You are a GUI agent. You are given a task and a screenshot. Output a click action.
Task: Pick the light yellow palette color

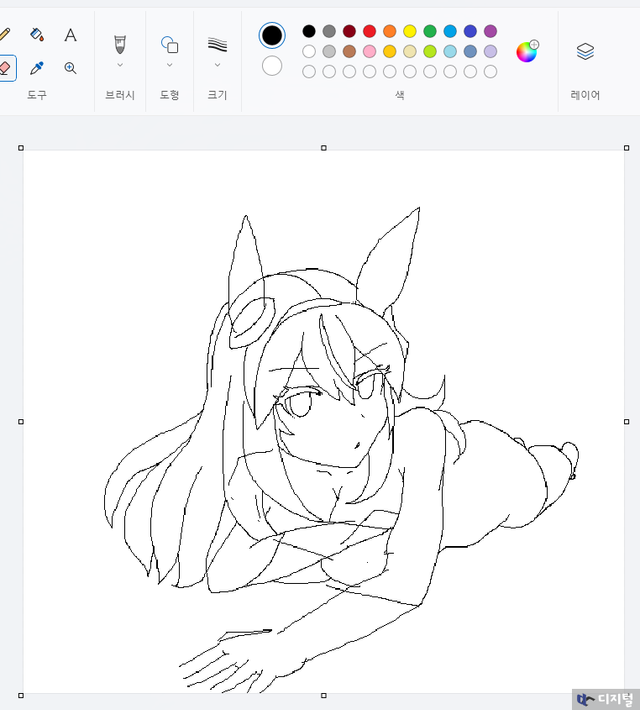click(x=410, y=51)
